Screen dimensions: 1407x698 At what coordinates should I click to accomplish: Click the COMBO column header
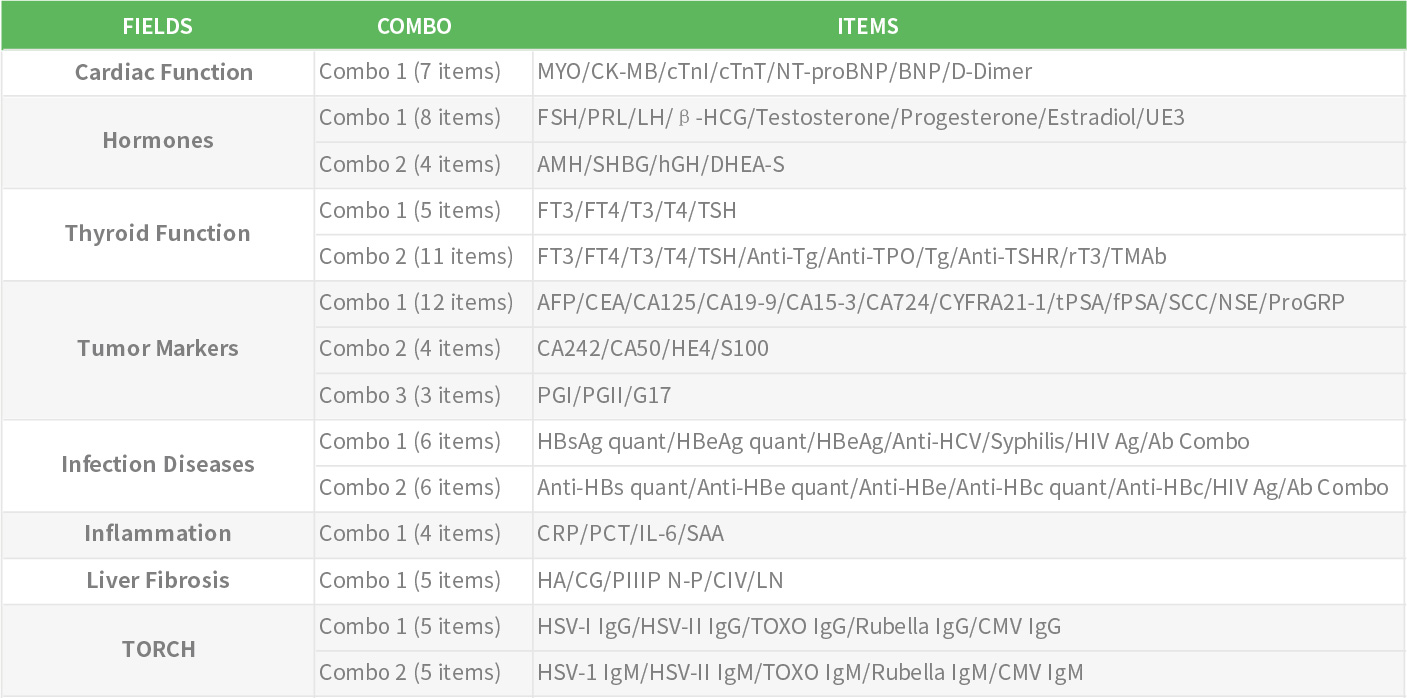click(x=414, y=26)
